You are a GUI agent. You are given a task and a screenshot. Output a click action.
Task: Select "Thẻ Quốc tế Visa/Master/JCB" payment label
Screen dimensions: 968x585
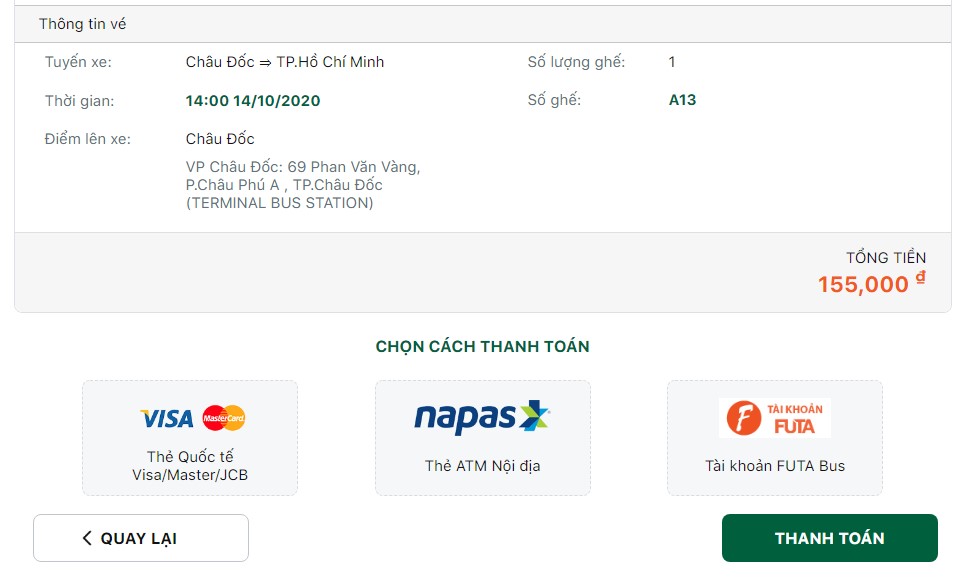[190, 466]
